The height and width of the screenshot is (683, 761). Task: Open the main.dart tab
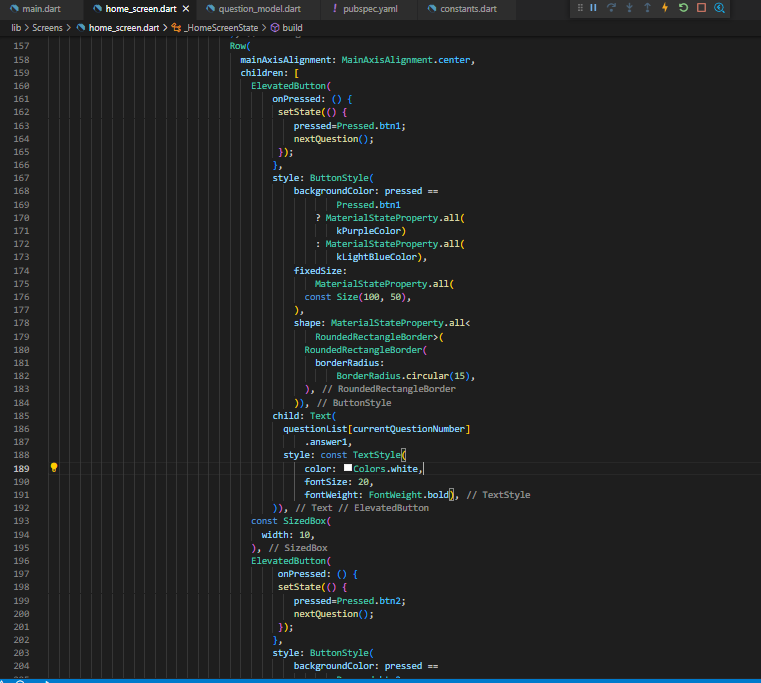tap(35, 9)
